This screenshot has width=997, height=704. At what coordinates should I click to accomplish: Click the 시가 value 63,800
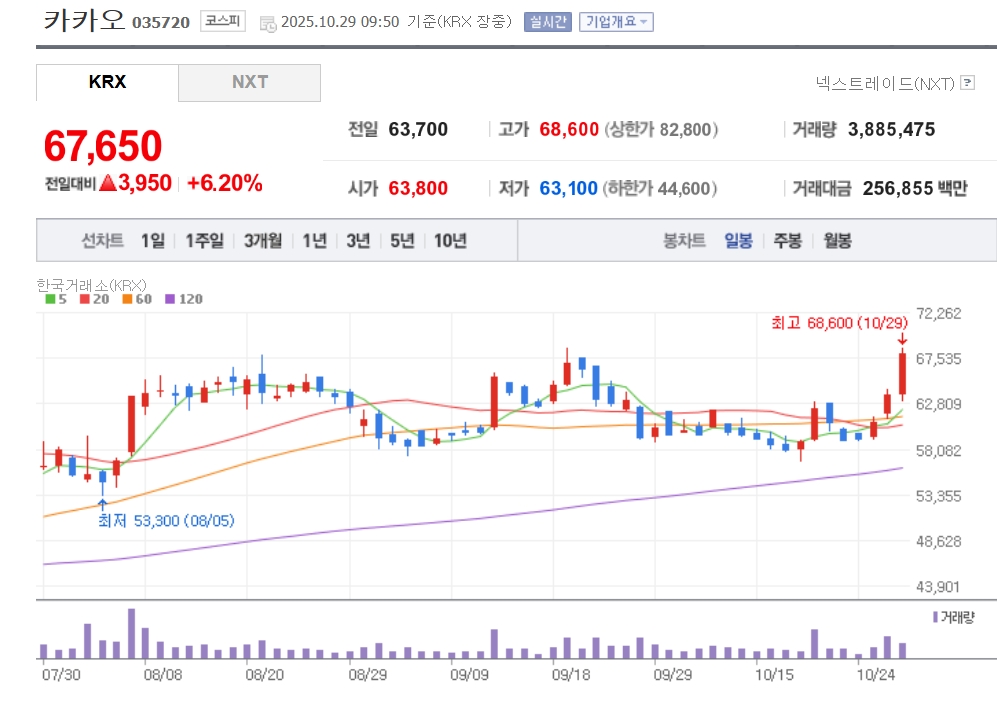(418, 188)
